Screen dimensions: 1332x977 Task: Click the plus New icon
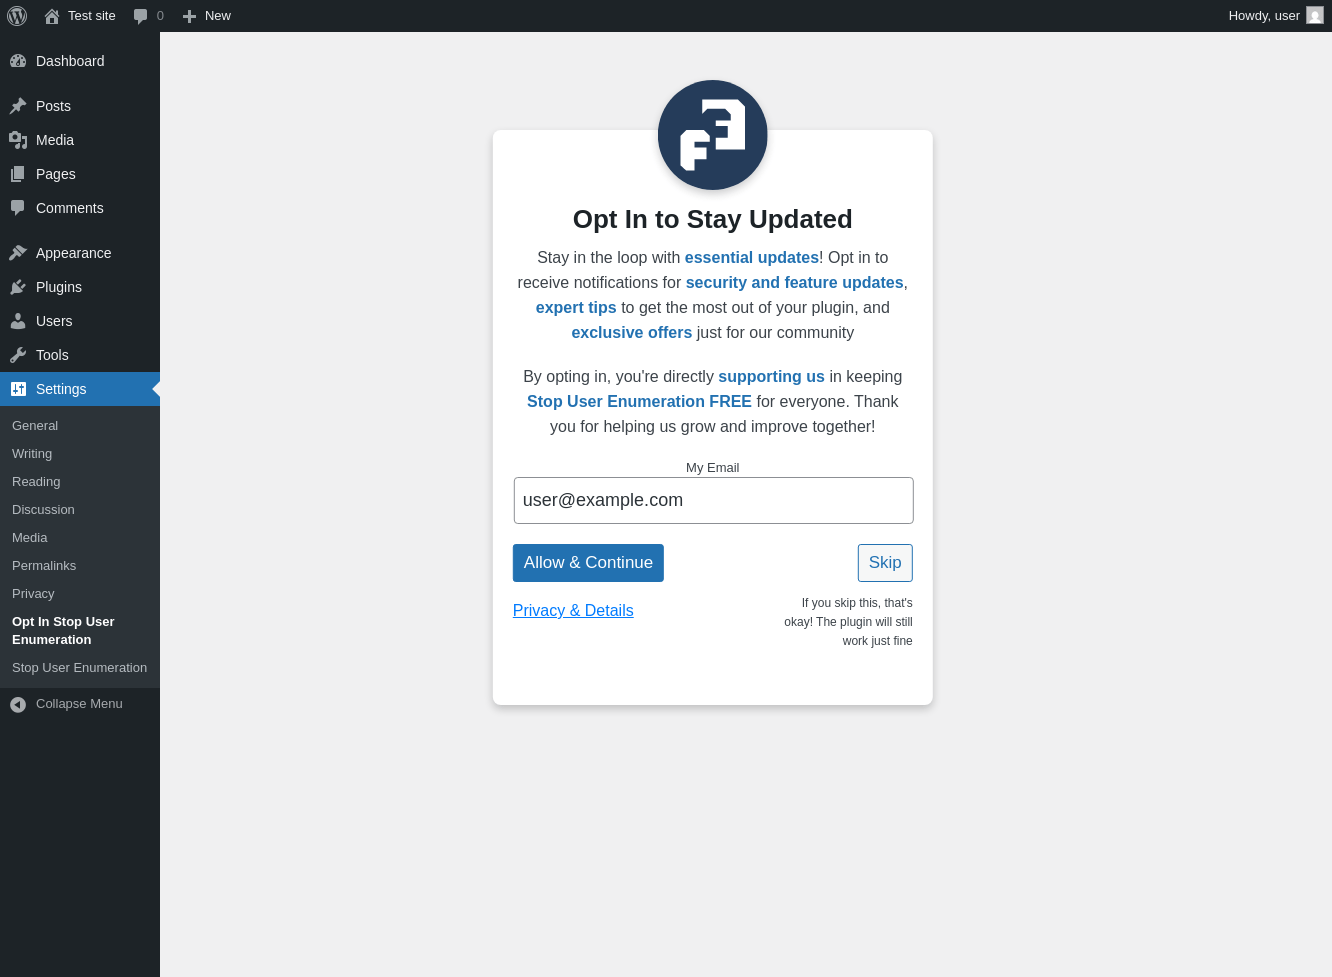coord(189,16)
